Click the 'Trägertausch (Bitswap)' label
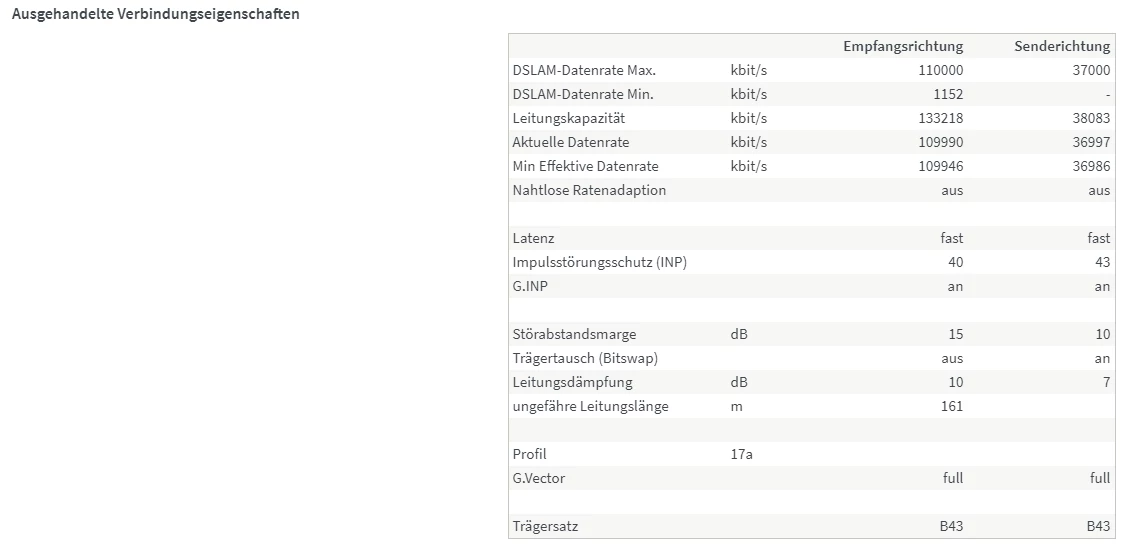The image size is (1125, 554). click(x=585, y=358)
